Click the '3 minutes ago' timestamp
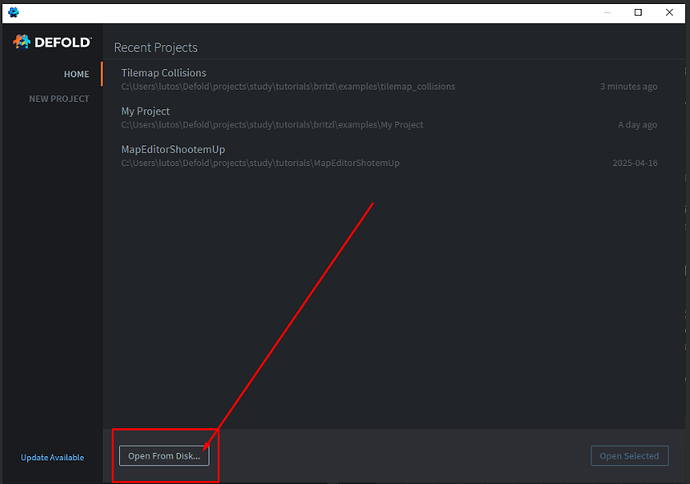The height and width of the screenshot is (484, 690). point(629,87)
